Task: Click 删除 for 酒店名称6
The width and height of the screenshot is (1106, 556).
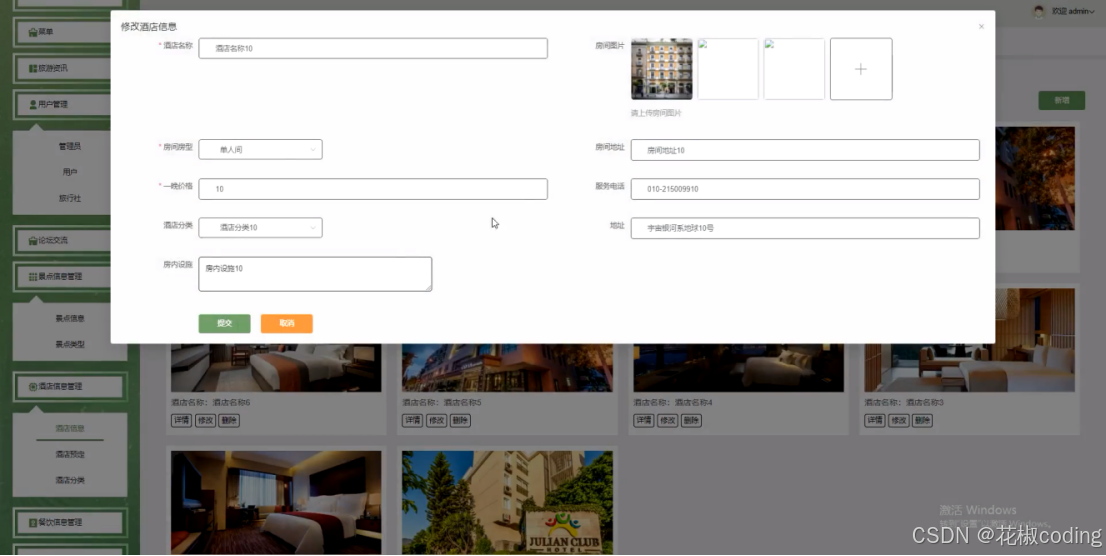Action: click(x=229, y=421)
